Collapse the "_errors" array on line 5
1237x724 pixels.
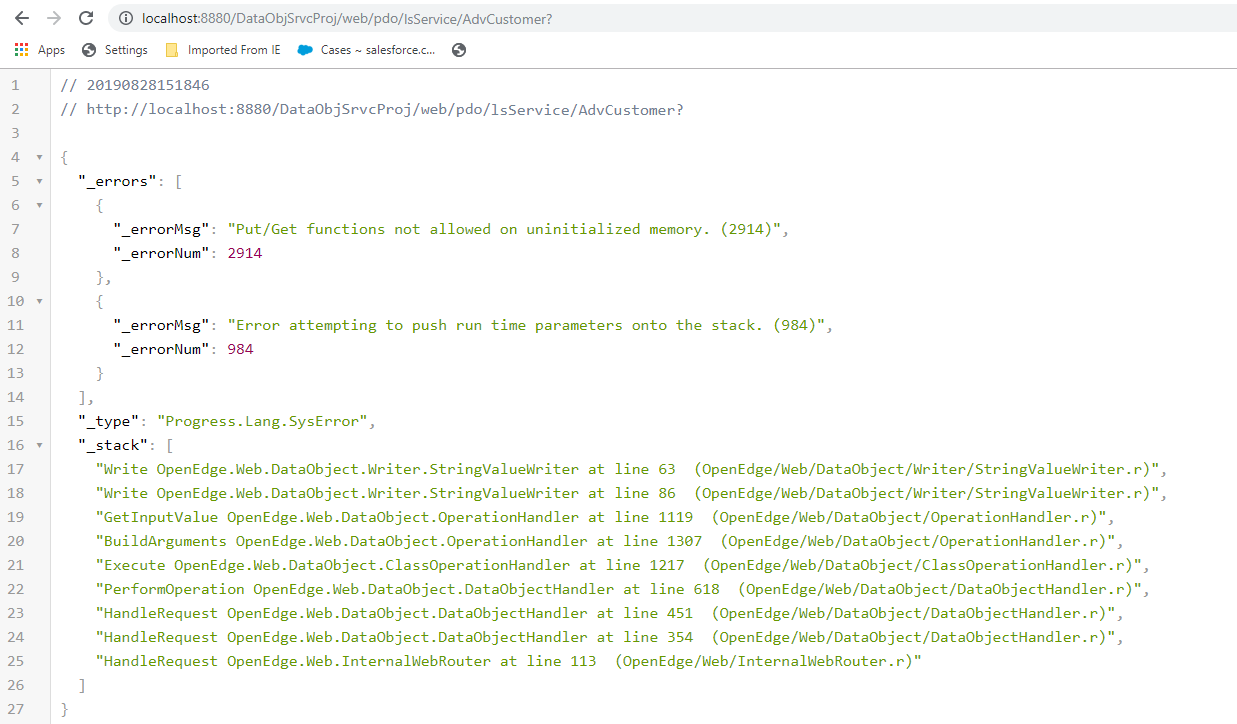39,181
